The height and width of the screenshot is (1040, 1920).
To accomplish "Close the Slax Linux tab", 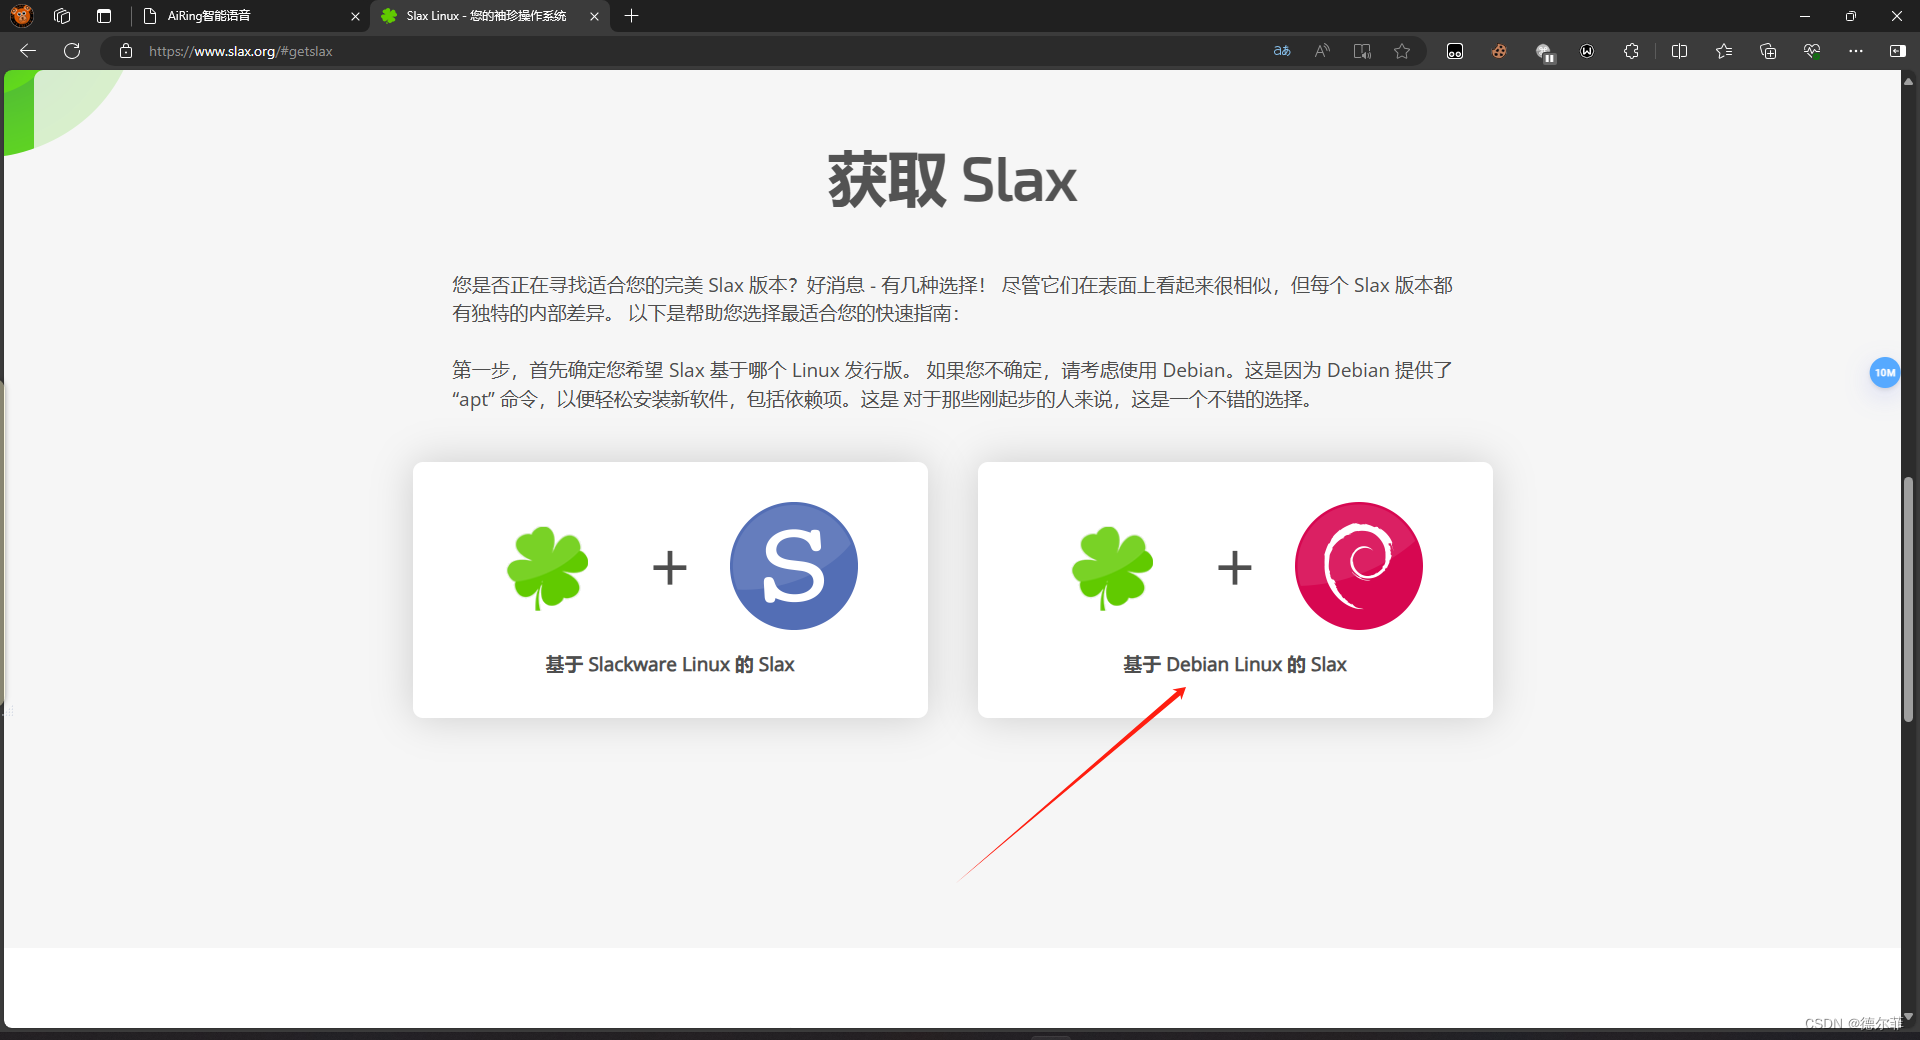I will [x=594, y=16].
